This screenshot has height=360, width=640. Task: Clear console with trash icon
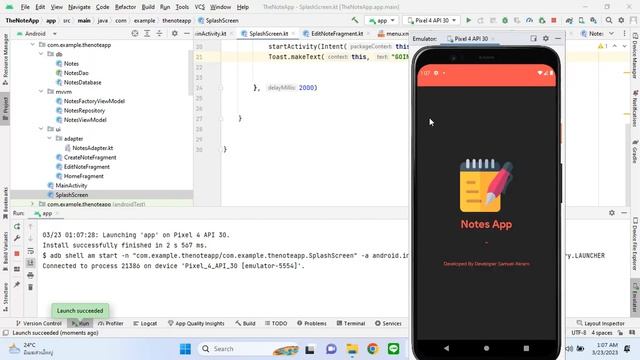31,287
